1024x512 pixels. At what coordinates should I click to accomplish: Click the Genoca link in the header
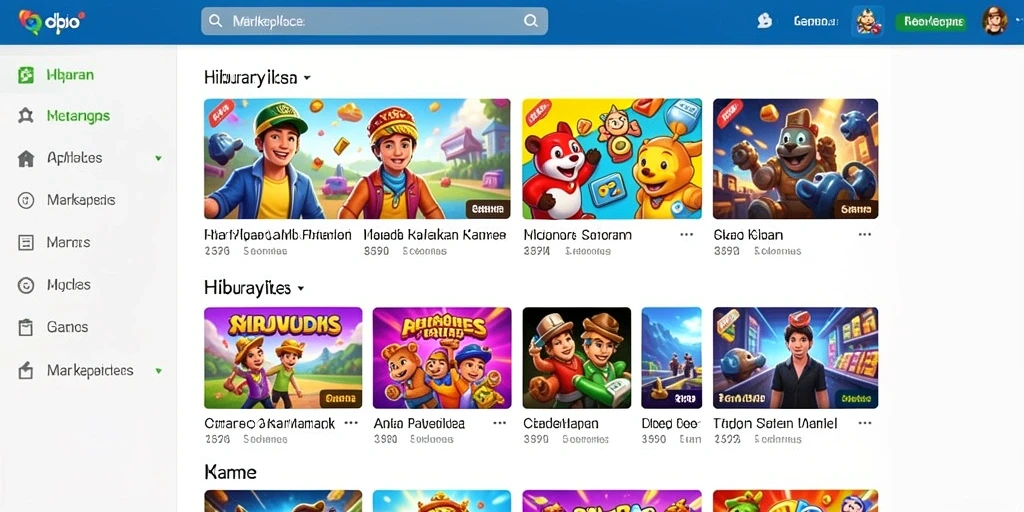coord(816,22)
